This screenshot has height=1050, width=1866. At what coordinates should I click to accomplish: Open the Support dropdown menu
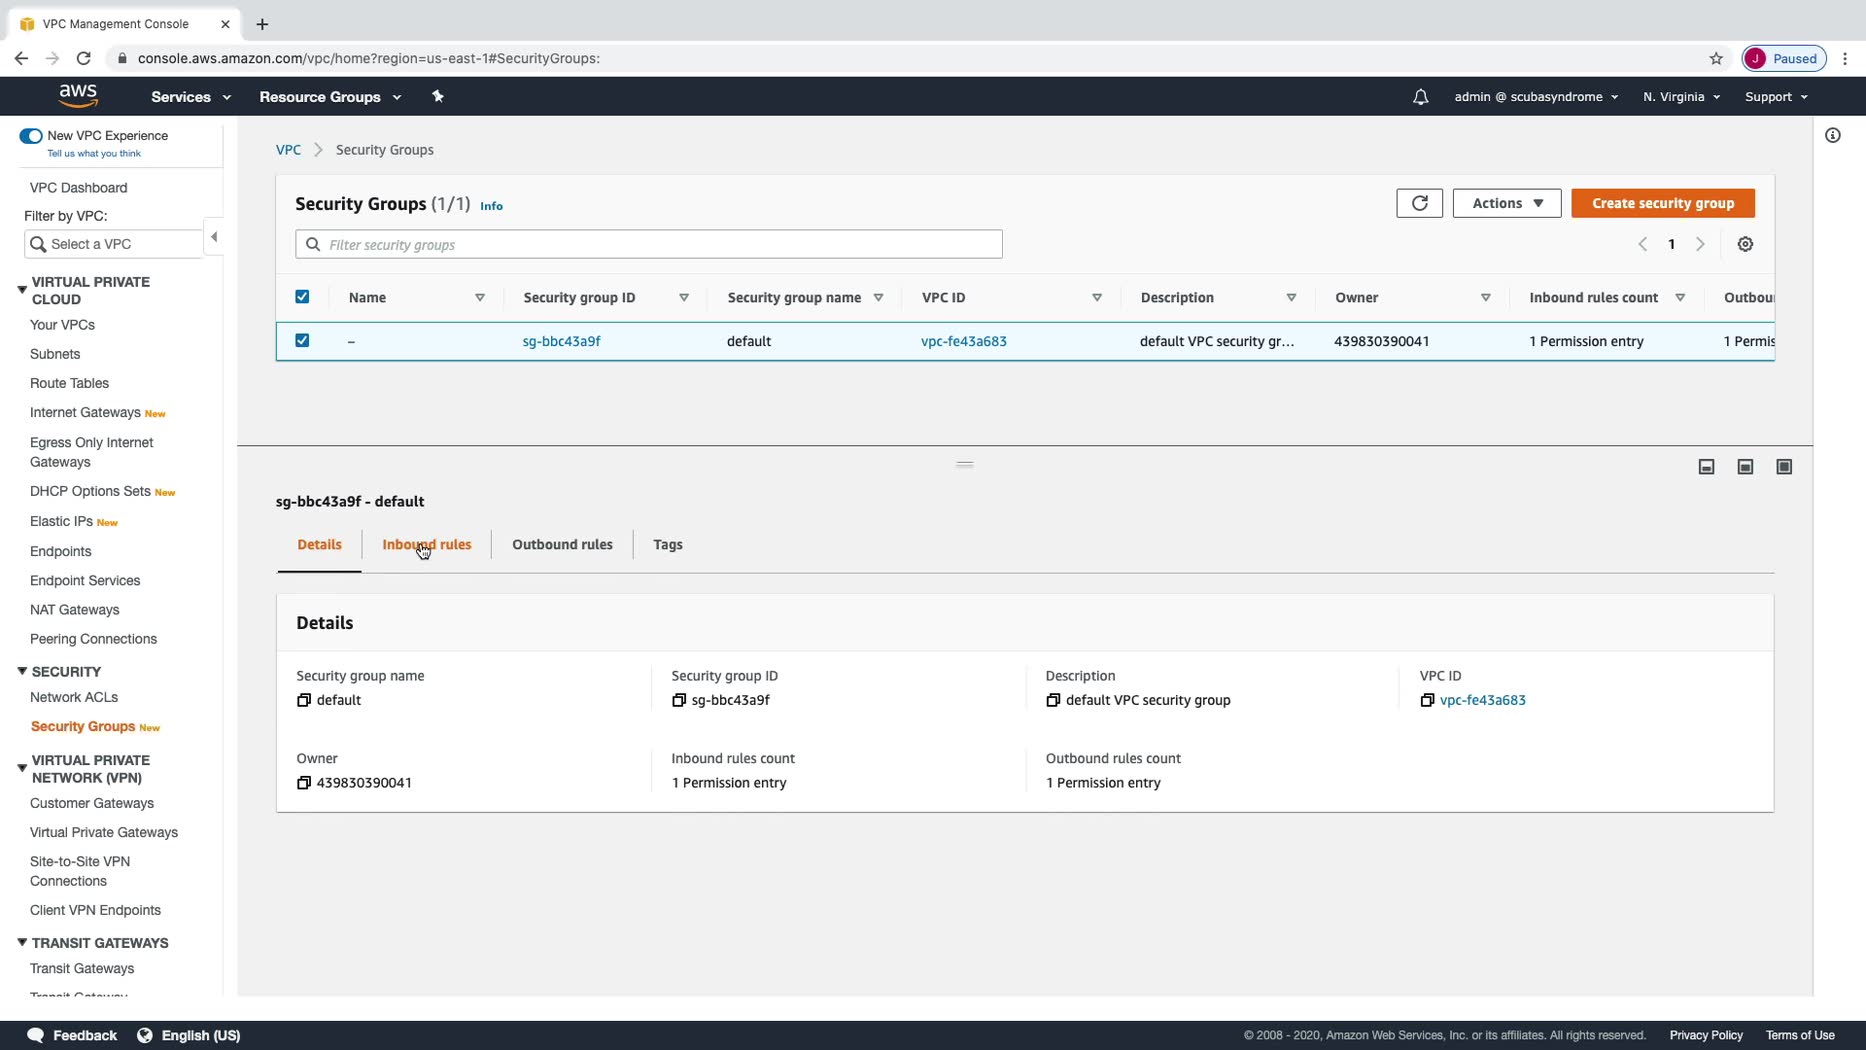pos(1776,97)
